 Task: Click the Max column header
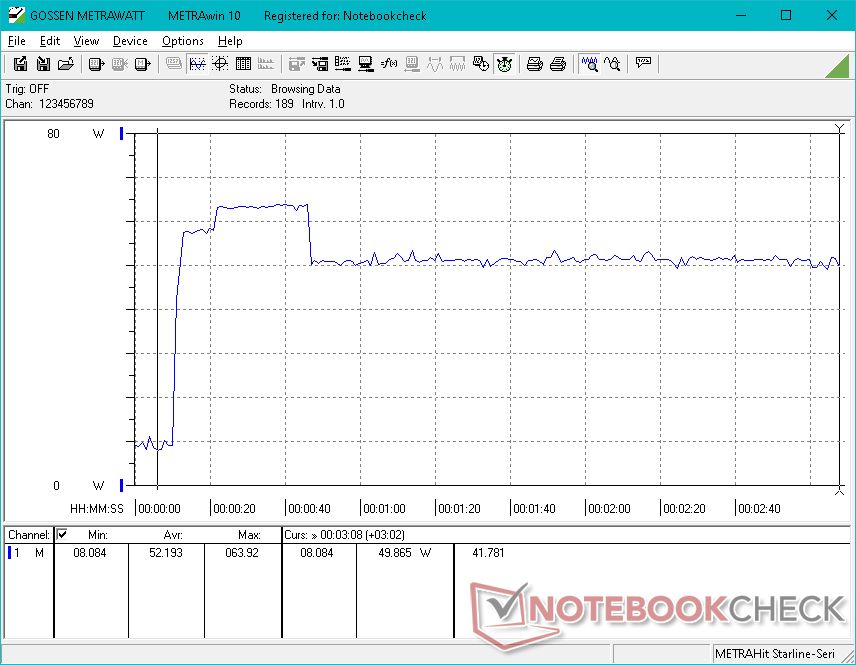click(x=249, y=535)
